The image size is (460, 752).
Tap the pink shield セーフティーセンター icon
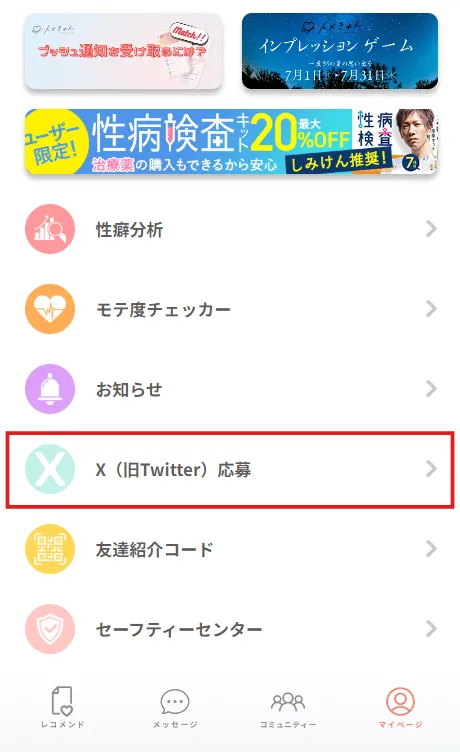[x=50, y=629]
